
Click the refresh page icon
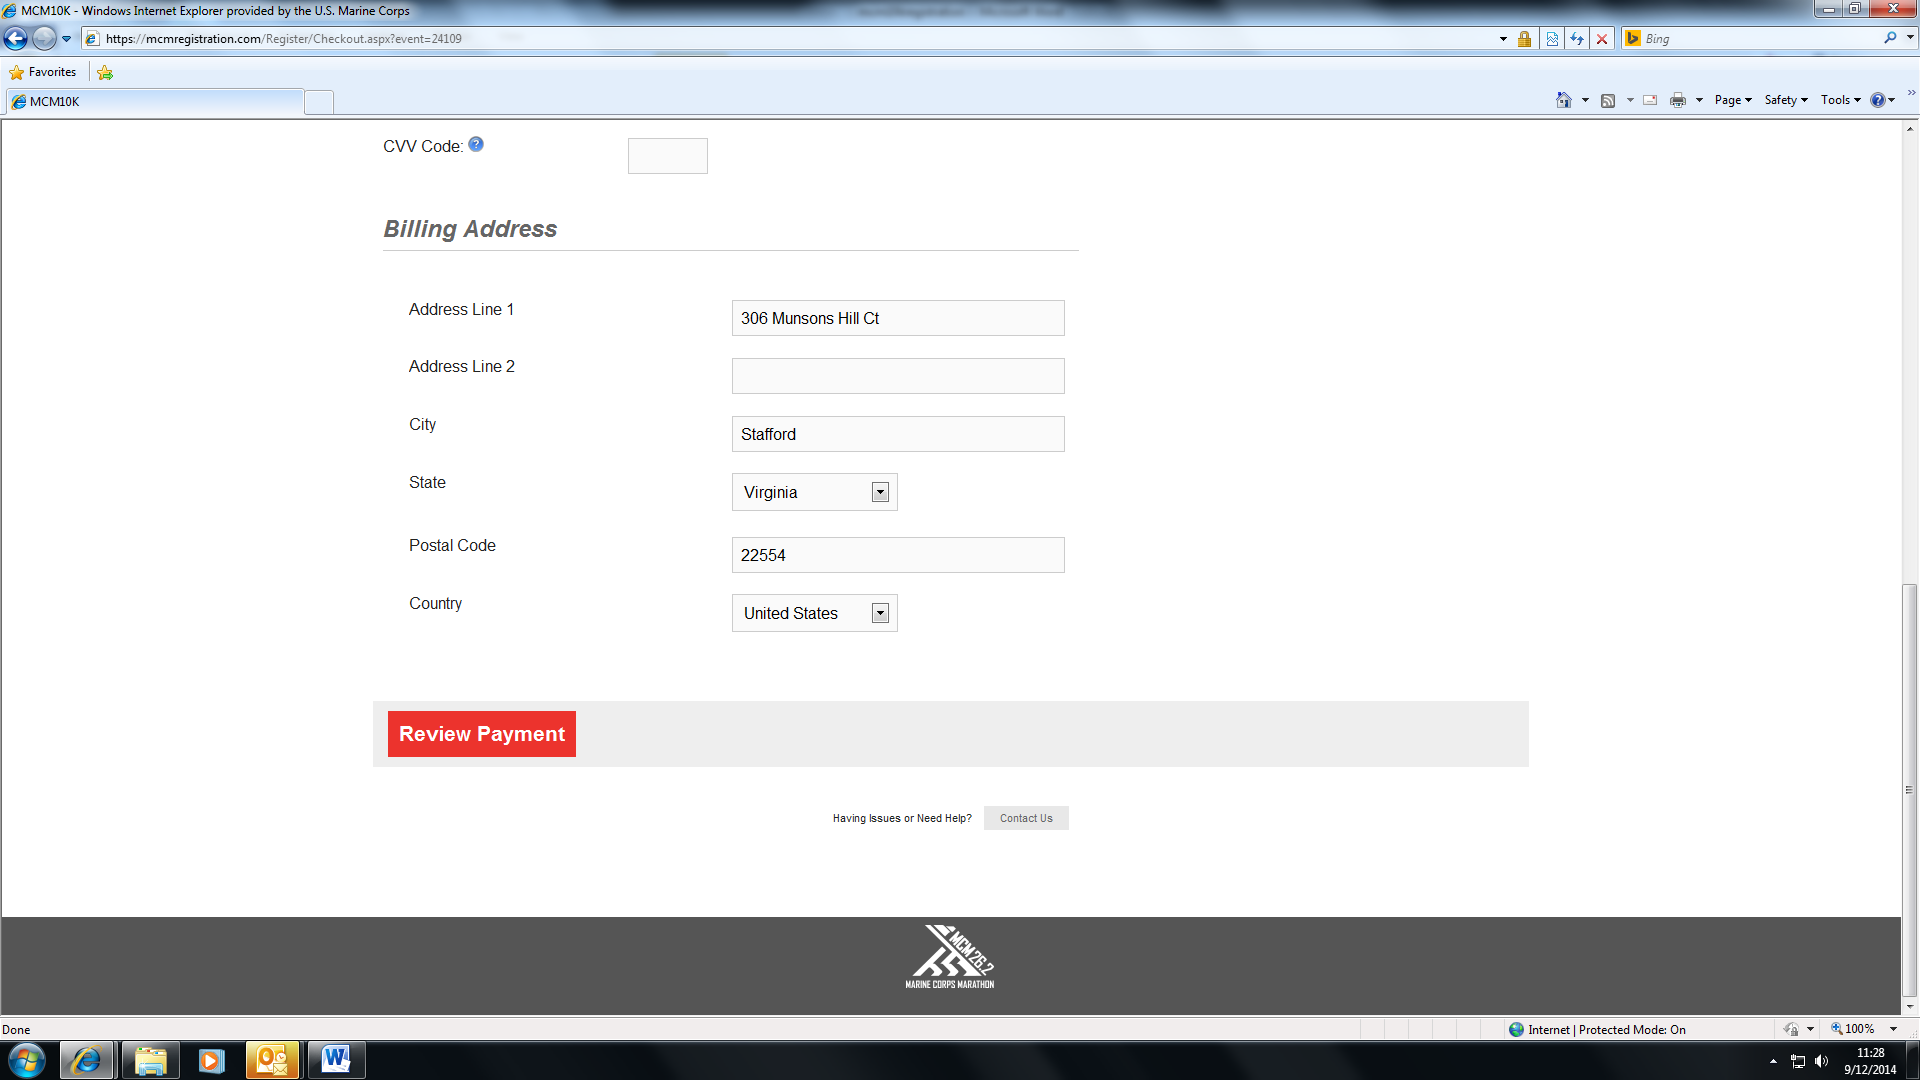(1577, 39)
